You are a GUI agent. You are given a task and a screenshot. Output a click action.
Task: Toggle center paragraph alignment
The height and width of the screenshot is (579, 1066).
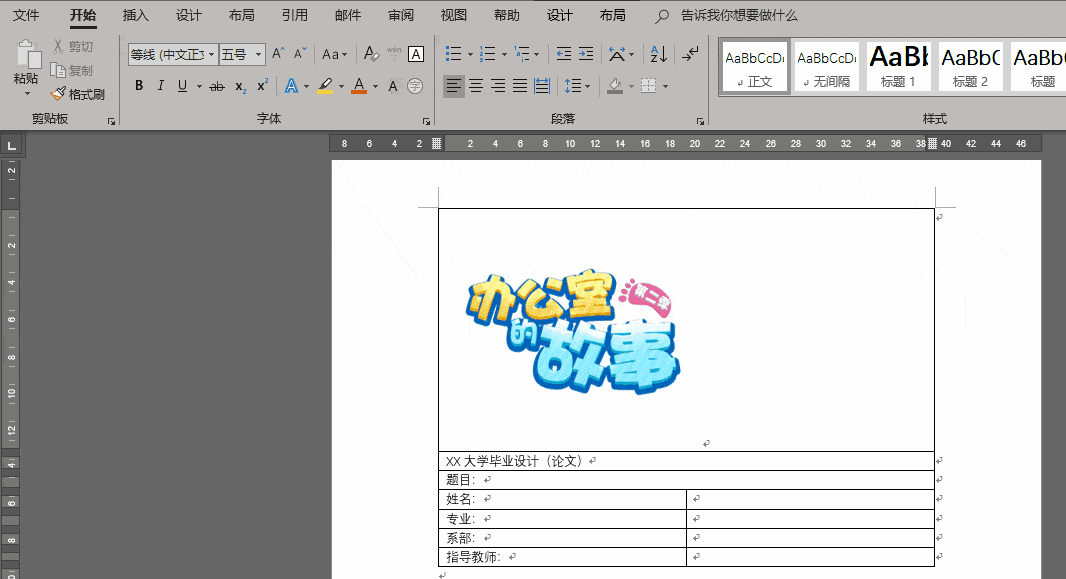(x=476, y=86)
